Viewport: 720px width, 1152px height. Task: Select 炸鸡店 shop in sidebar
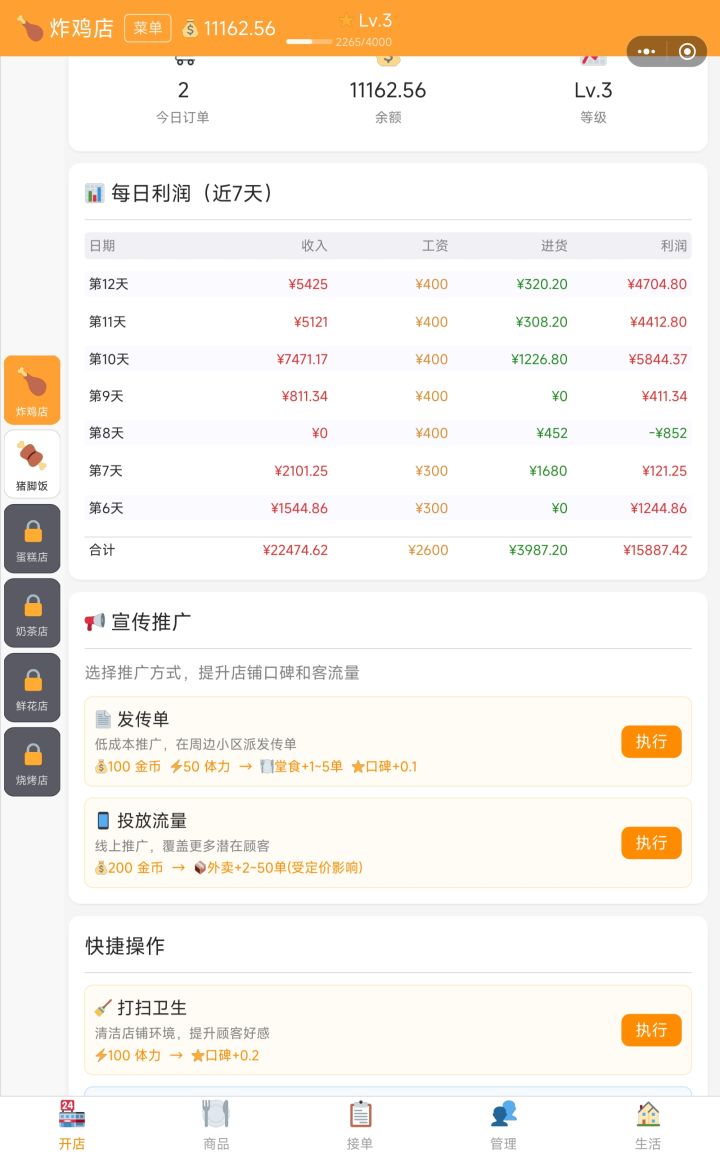32,390
